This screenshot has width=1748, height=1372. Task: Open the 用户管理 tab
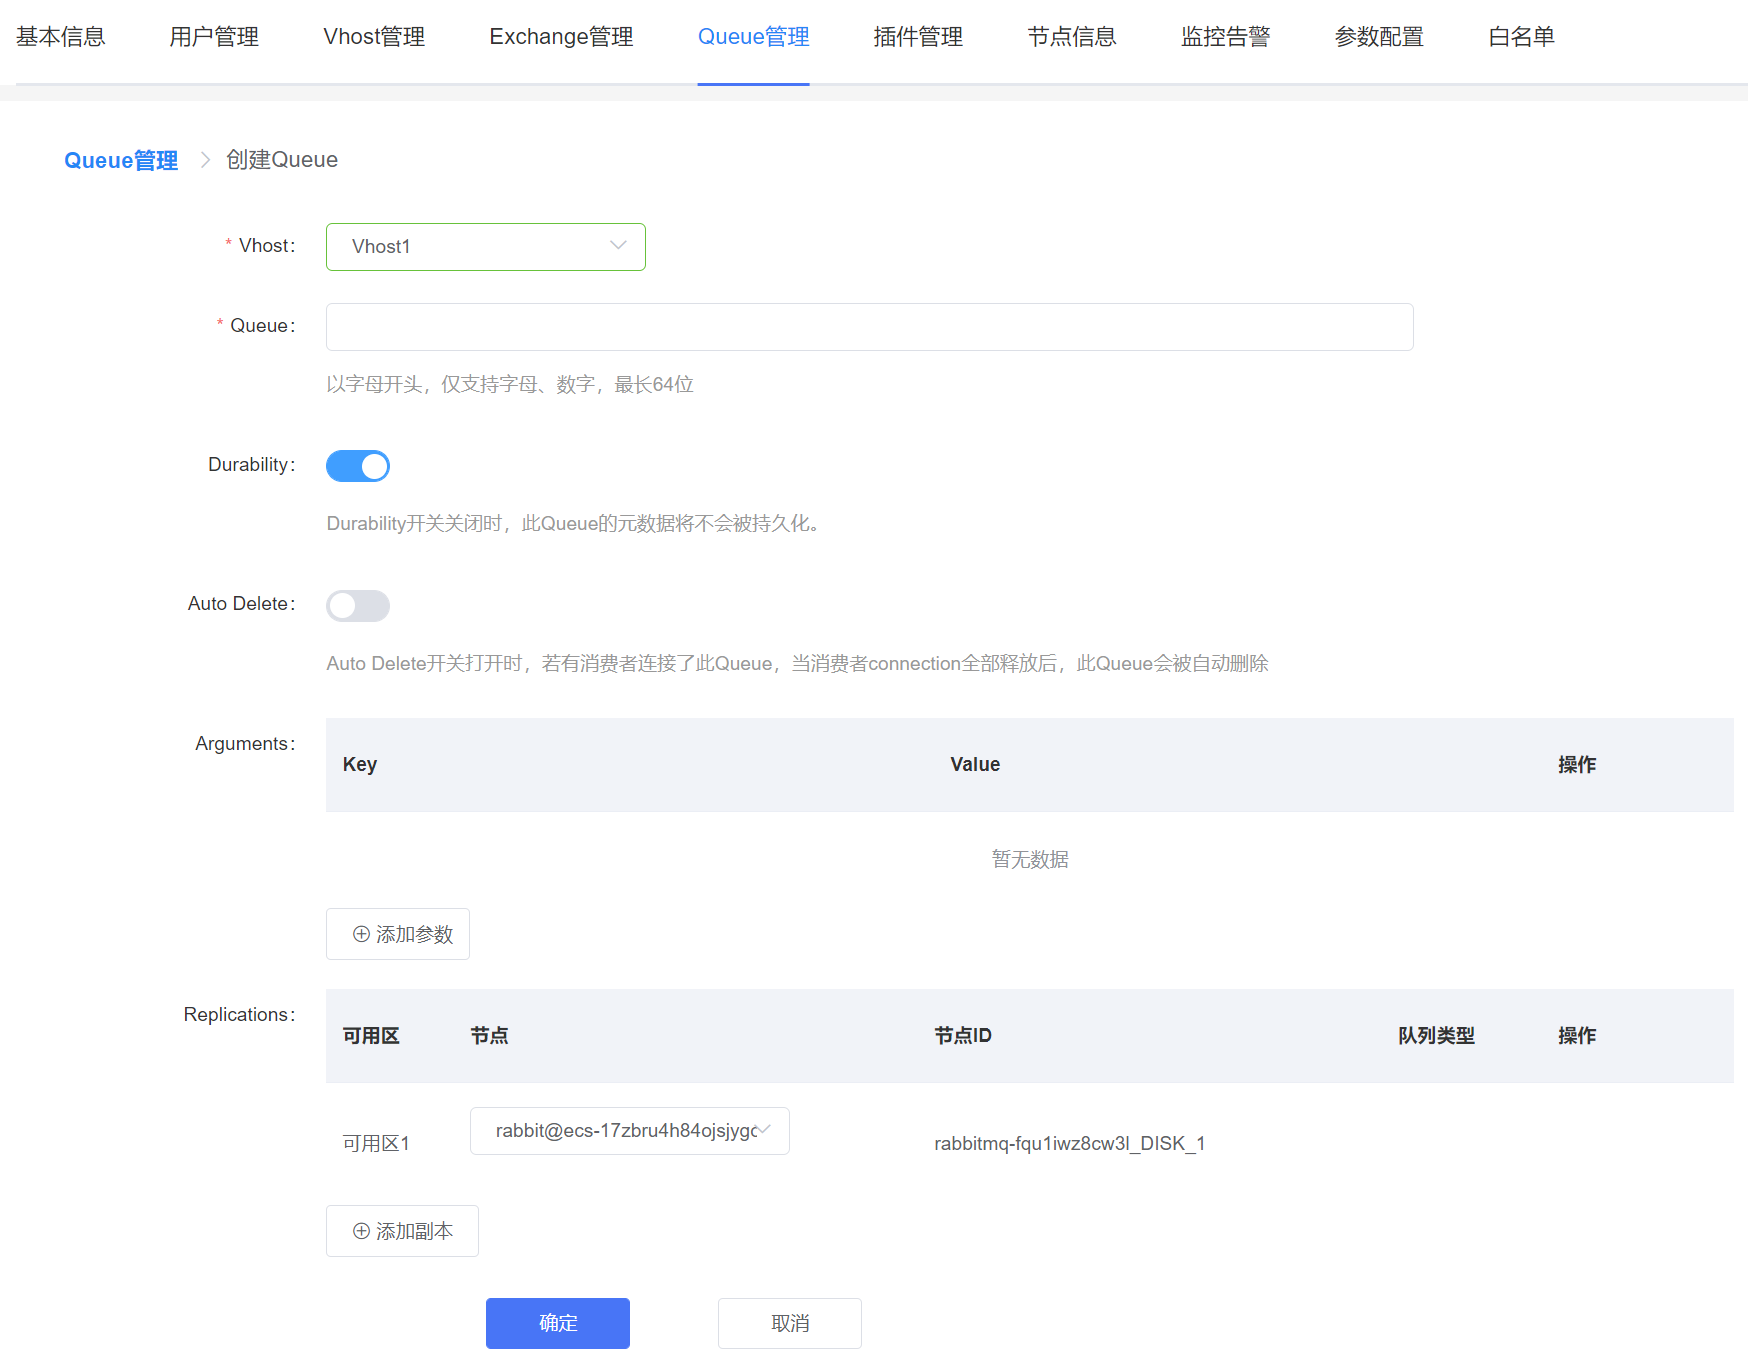tap(214, 37)
